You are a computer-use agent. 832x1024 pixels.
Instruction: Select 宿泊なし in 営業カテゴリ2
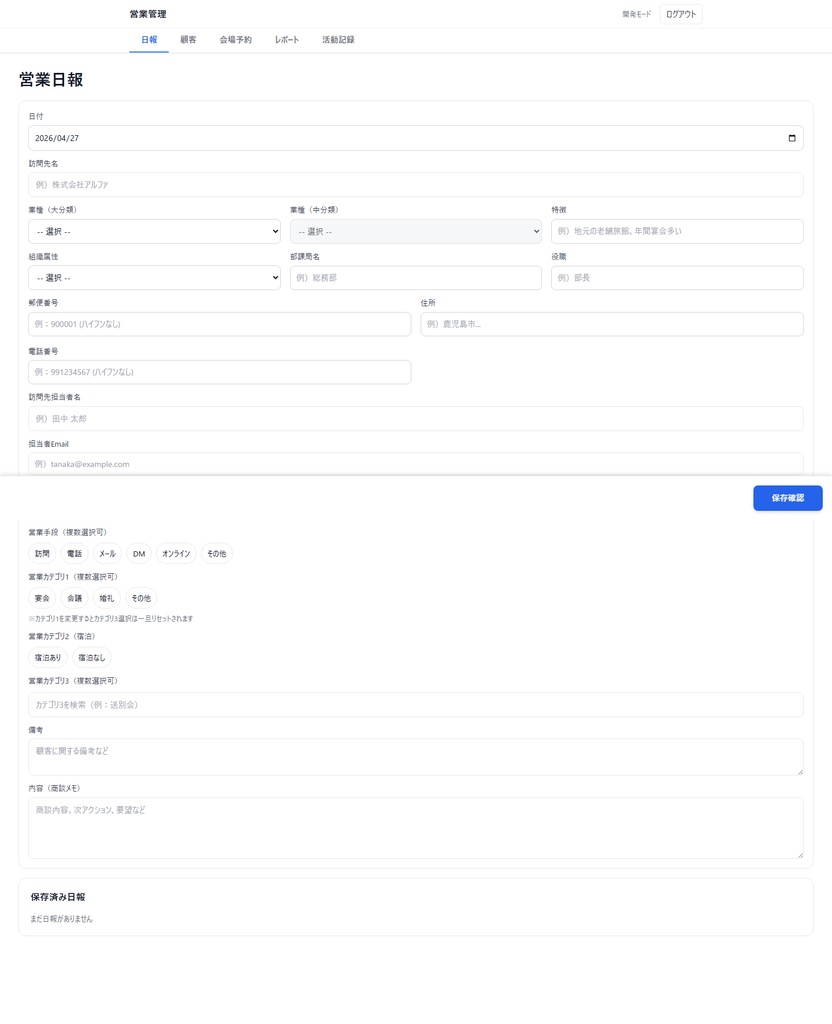(91, 657)
